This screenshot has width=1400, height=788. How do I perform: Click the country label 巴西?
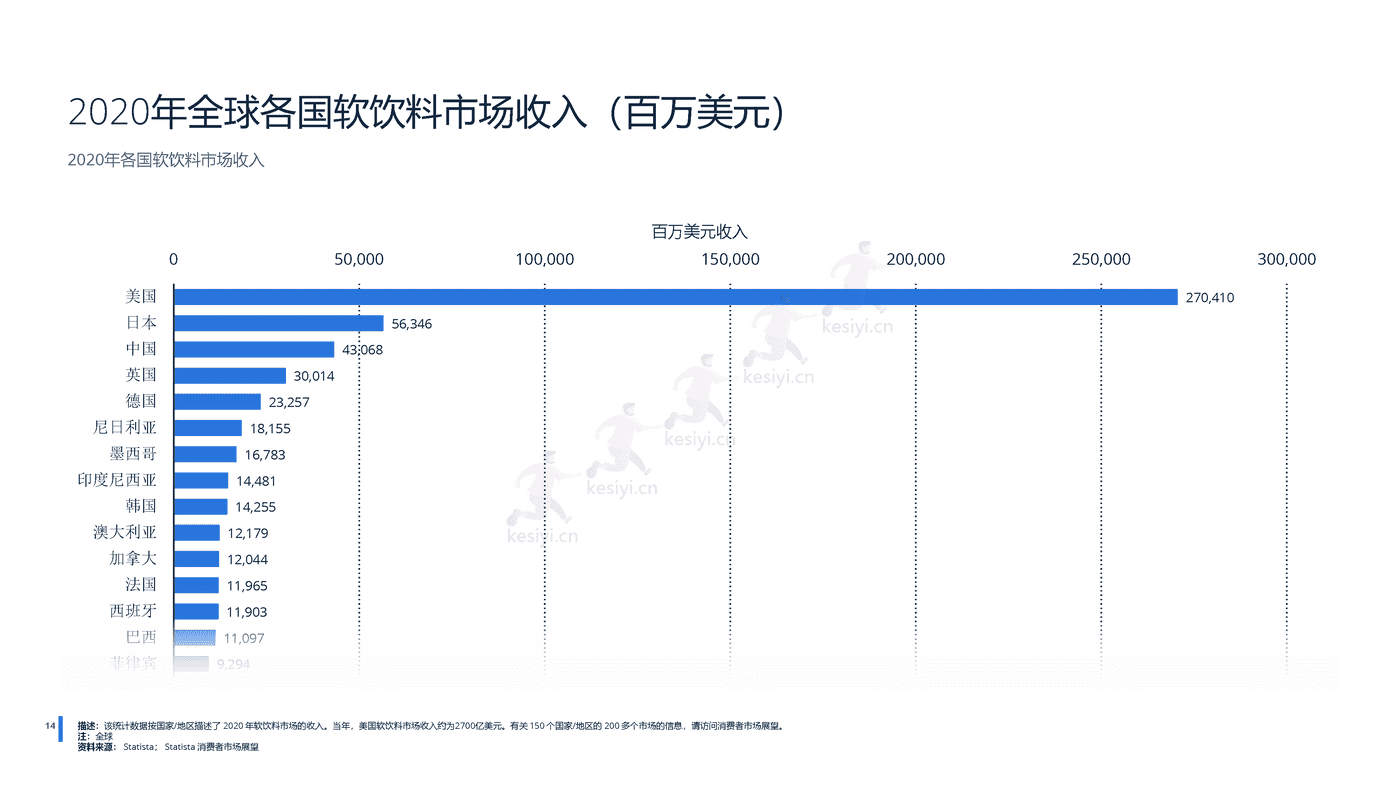pos(141,638)
